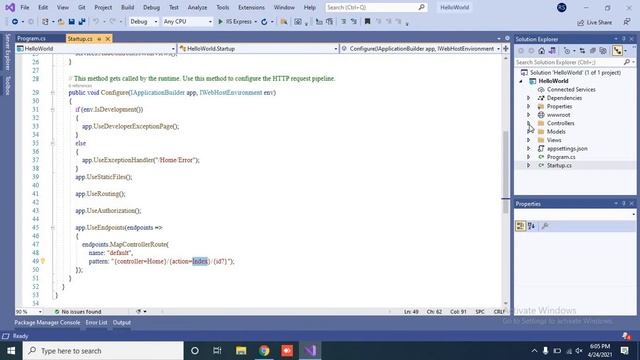Click the Navigate Backward toolbar button
This screenshot has width=640, height=360.
coord(15,22)
